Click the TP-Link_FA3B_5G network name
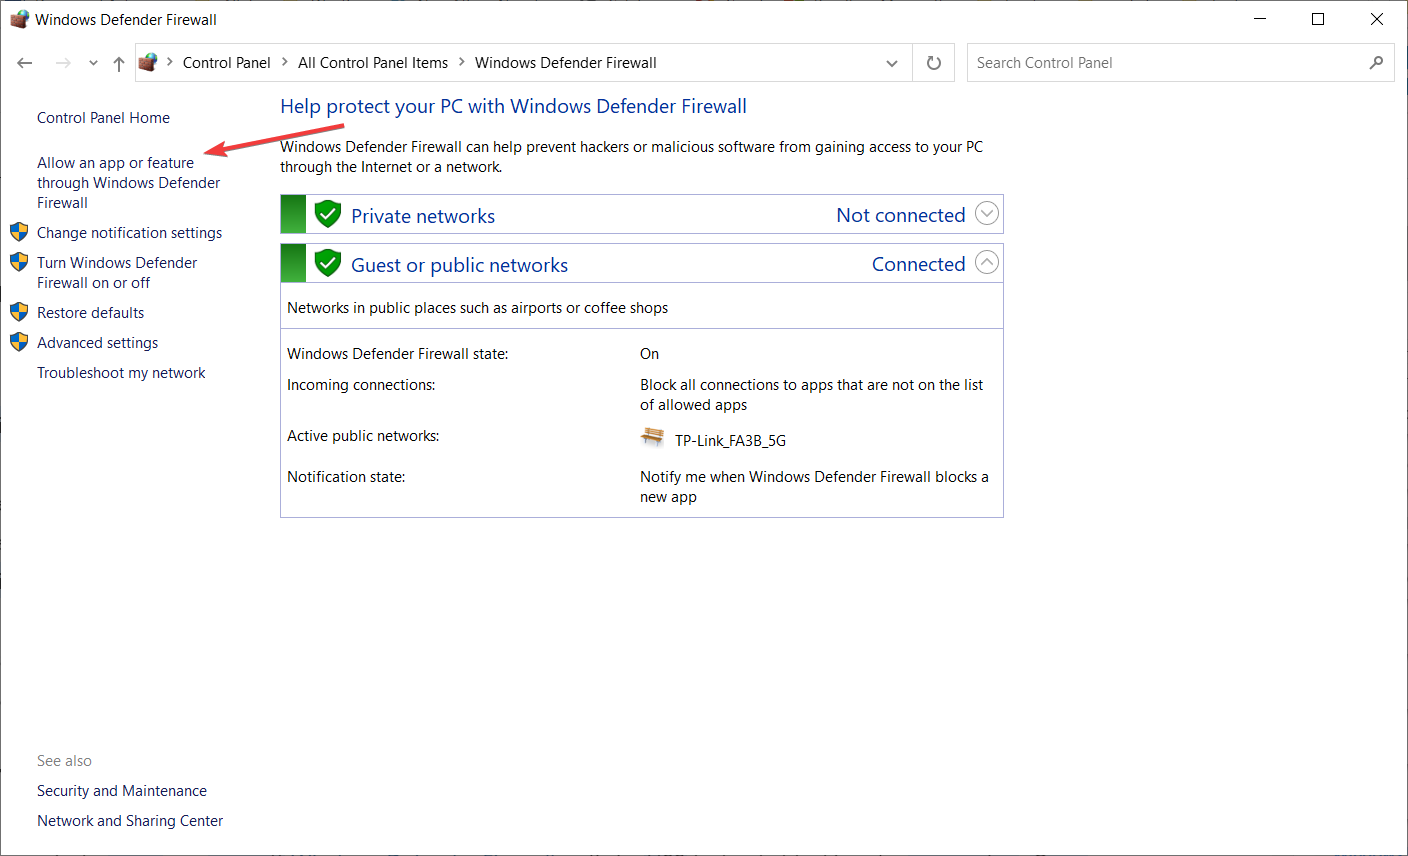1408x856 pixels. pyautogui.click(x=731, y=441)
